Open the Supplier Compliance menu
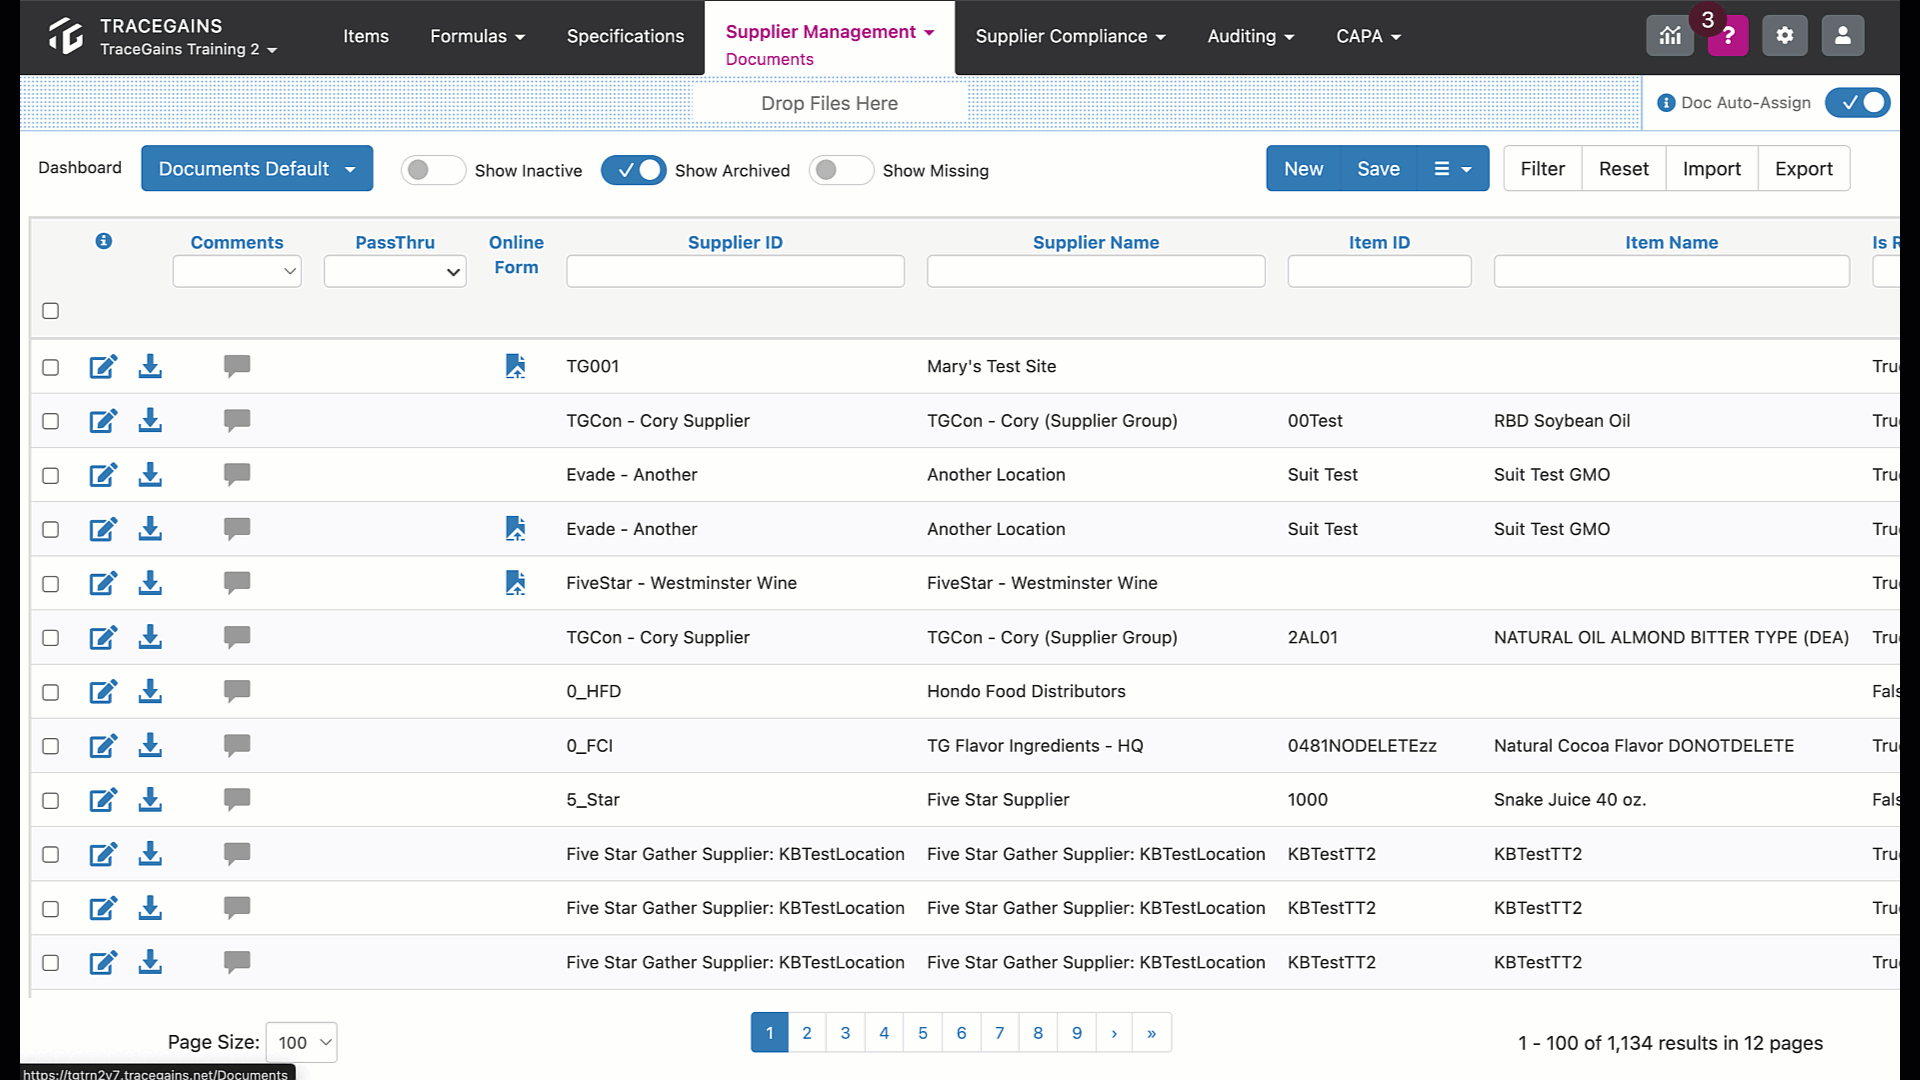The width and height of the screenshot is (1920, 1080). 1070,36
